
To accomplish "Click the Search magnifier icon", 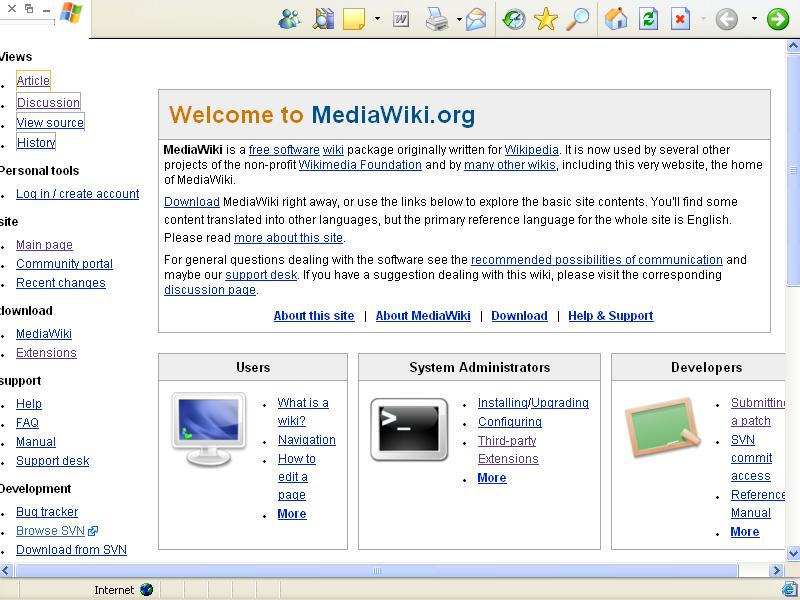I will pos(578,19).
